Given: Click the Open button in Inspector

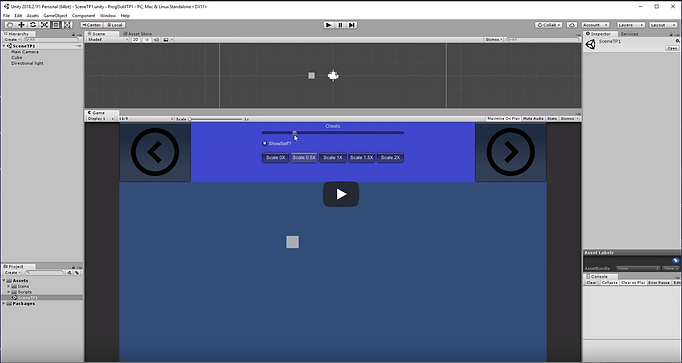Looking at the screenshot, I should point(672,48).
